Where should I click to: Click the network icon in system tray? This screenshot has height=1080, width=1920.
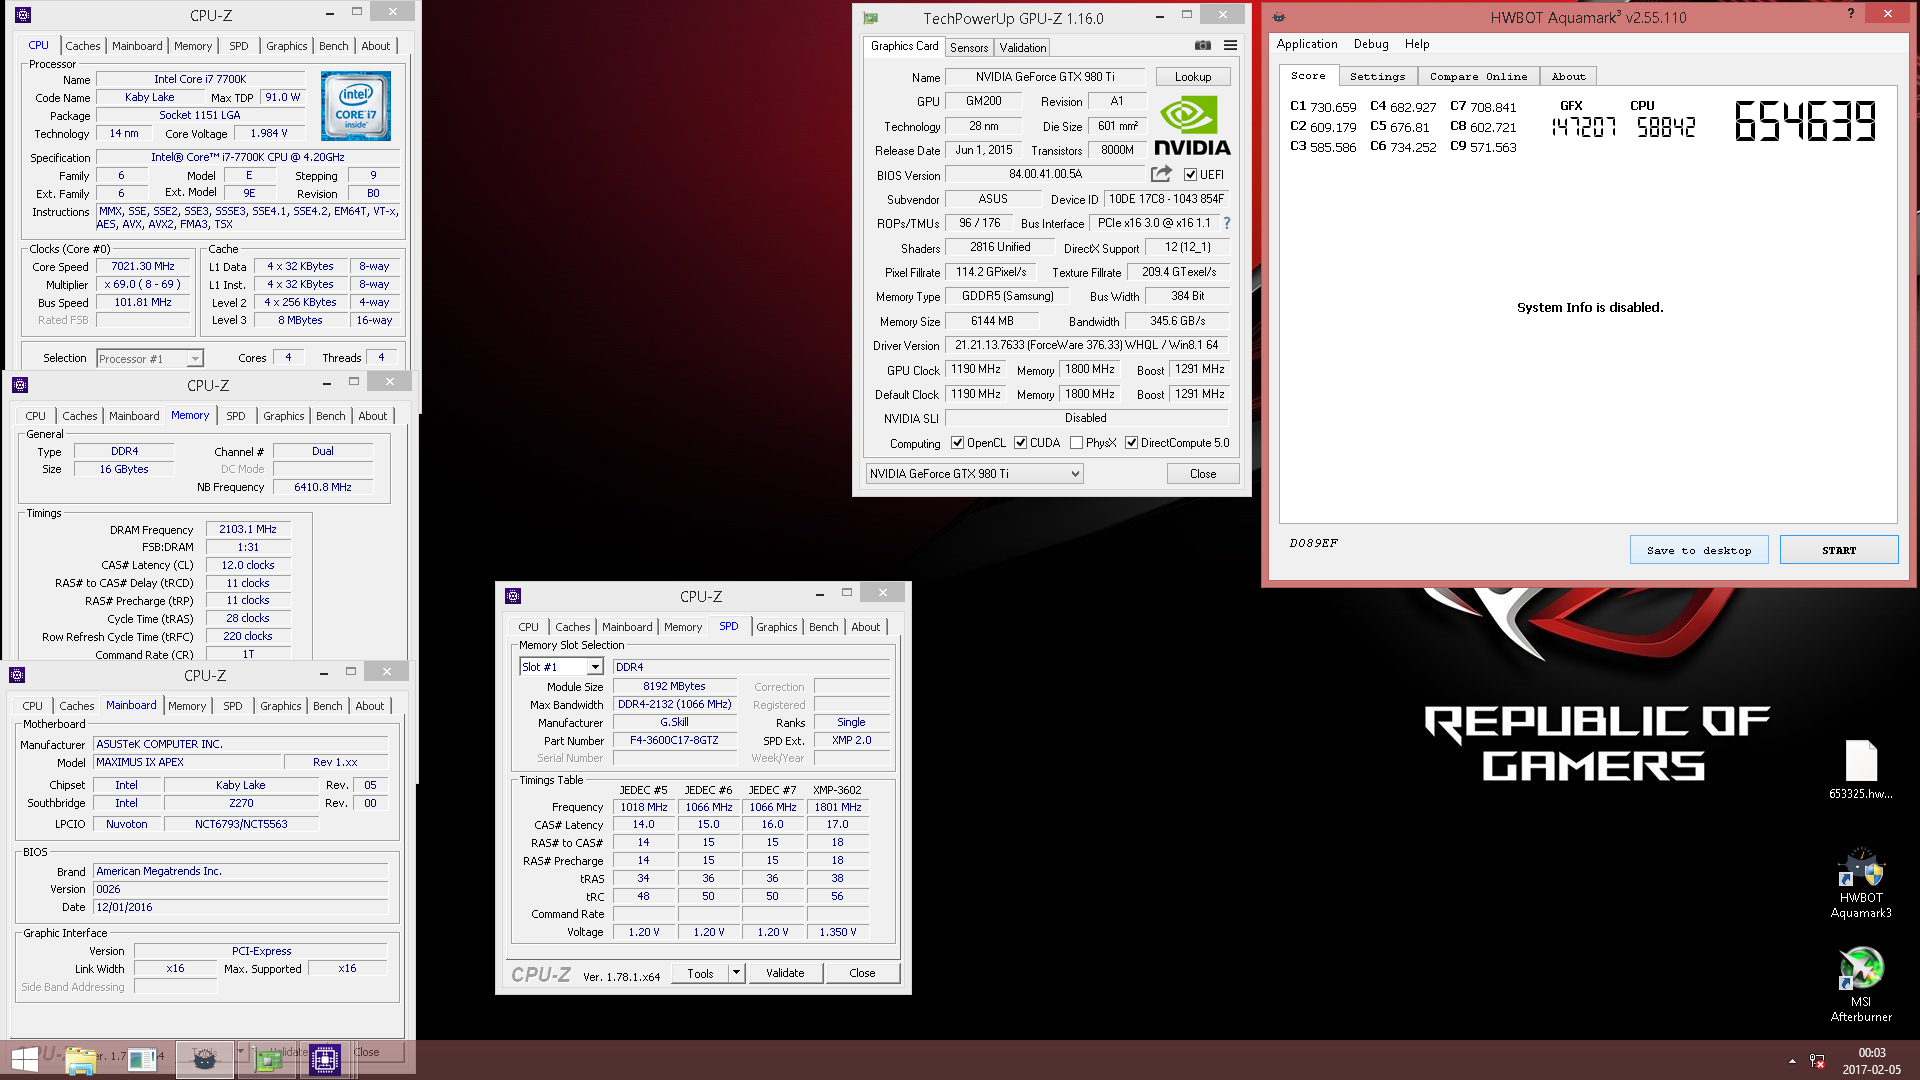[1817, 1061]
